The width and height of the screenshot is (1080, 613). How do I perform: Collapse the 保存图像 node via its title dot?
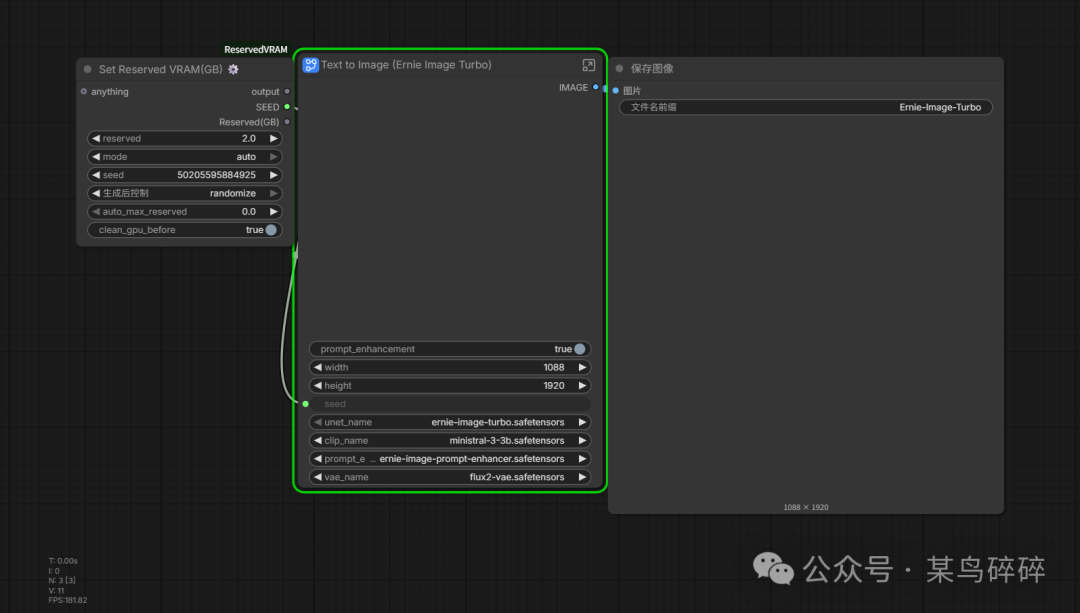coord(620,69)
